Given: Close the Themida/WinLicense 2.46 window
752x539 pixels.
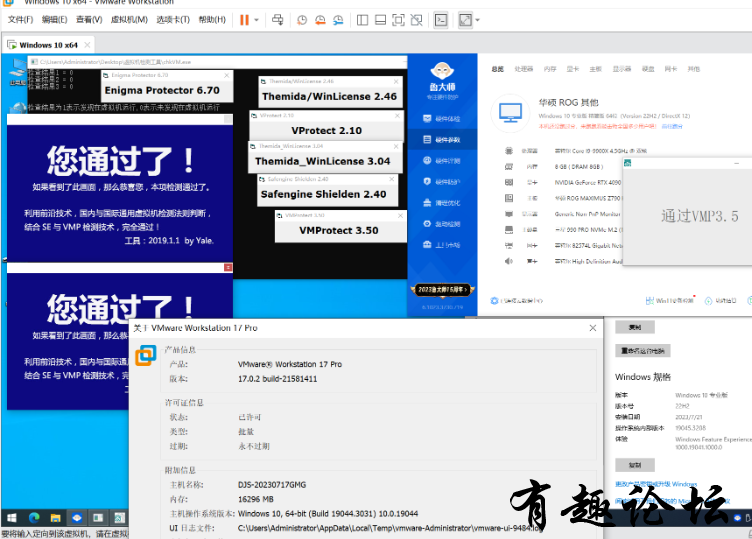Looking at the screenshot, I should (396, 82).
